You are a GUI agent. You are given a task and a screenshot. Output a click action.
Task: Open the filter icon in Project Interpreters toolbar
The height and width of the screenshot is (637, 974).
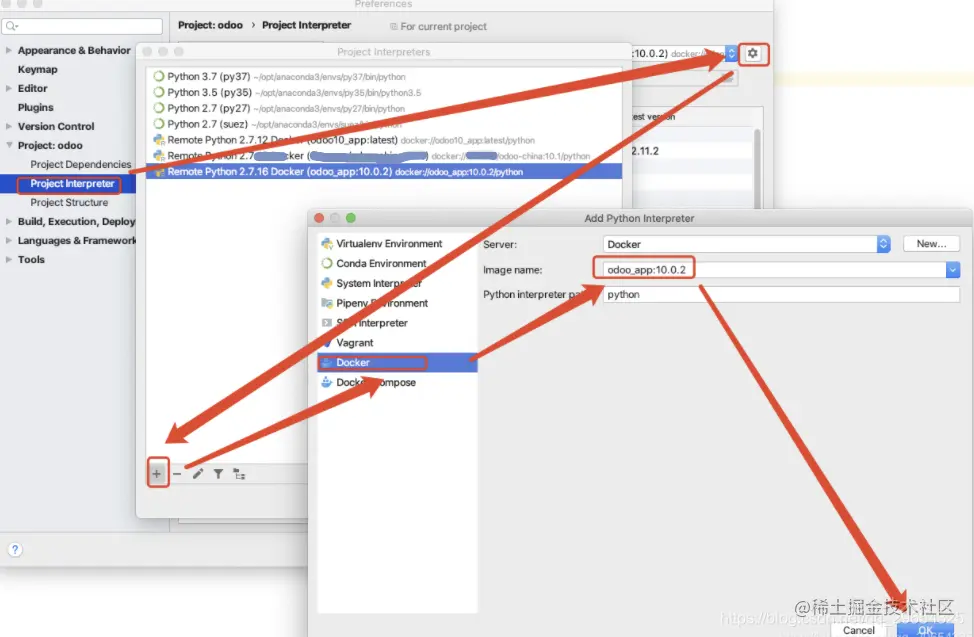click(219, 474)
